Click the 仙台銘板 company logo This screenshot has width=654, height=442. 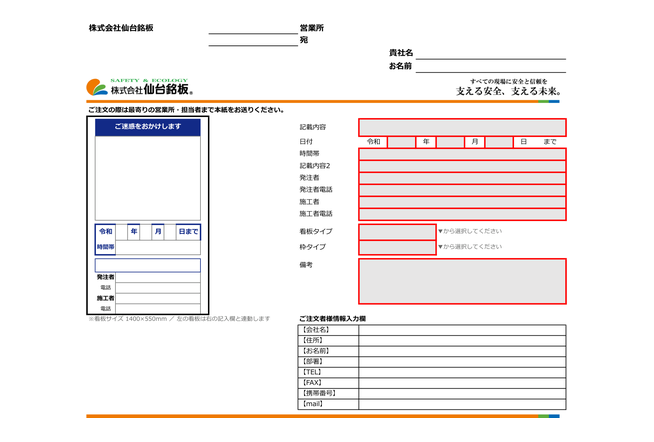pyautogui.click(x=140, y=87)
